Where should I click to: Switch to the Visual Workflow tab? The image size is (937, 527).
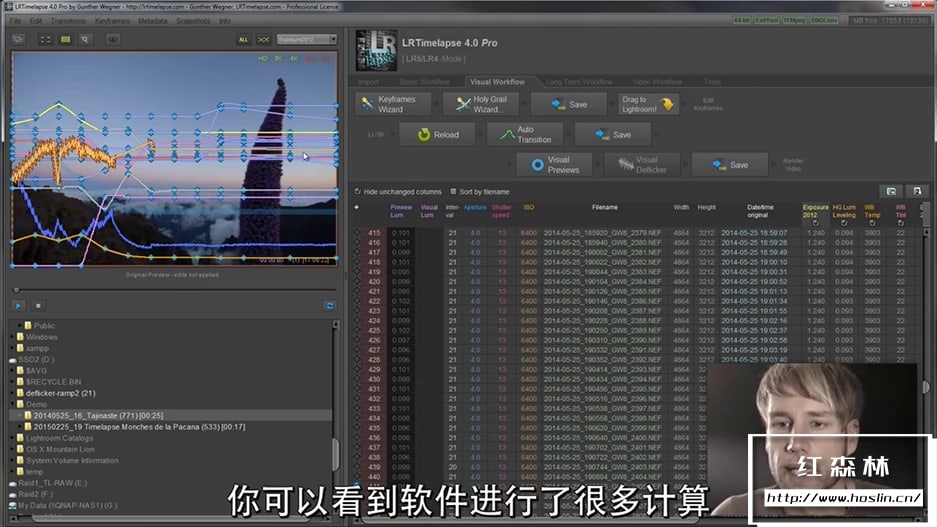tap(497, 82)
